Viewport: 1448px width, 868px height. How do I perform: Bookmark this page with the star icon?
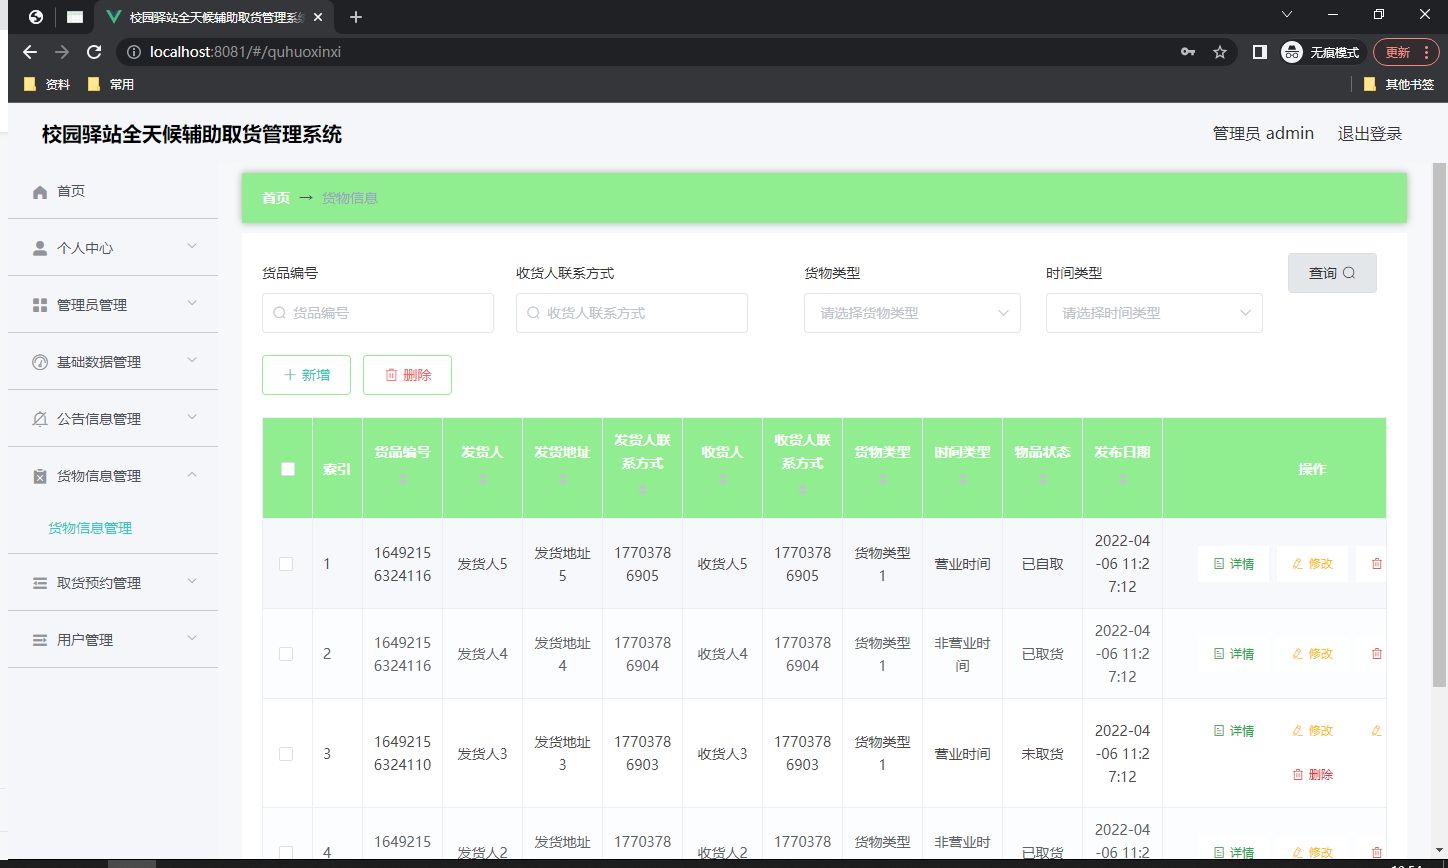1220,52
